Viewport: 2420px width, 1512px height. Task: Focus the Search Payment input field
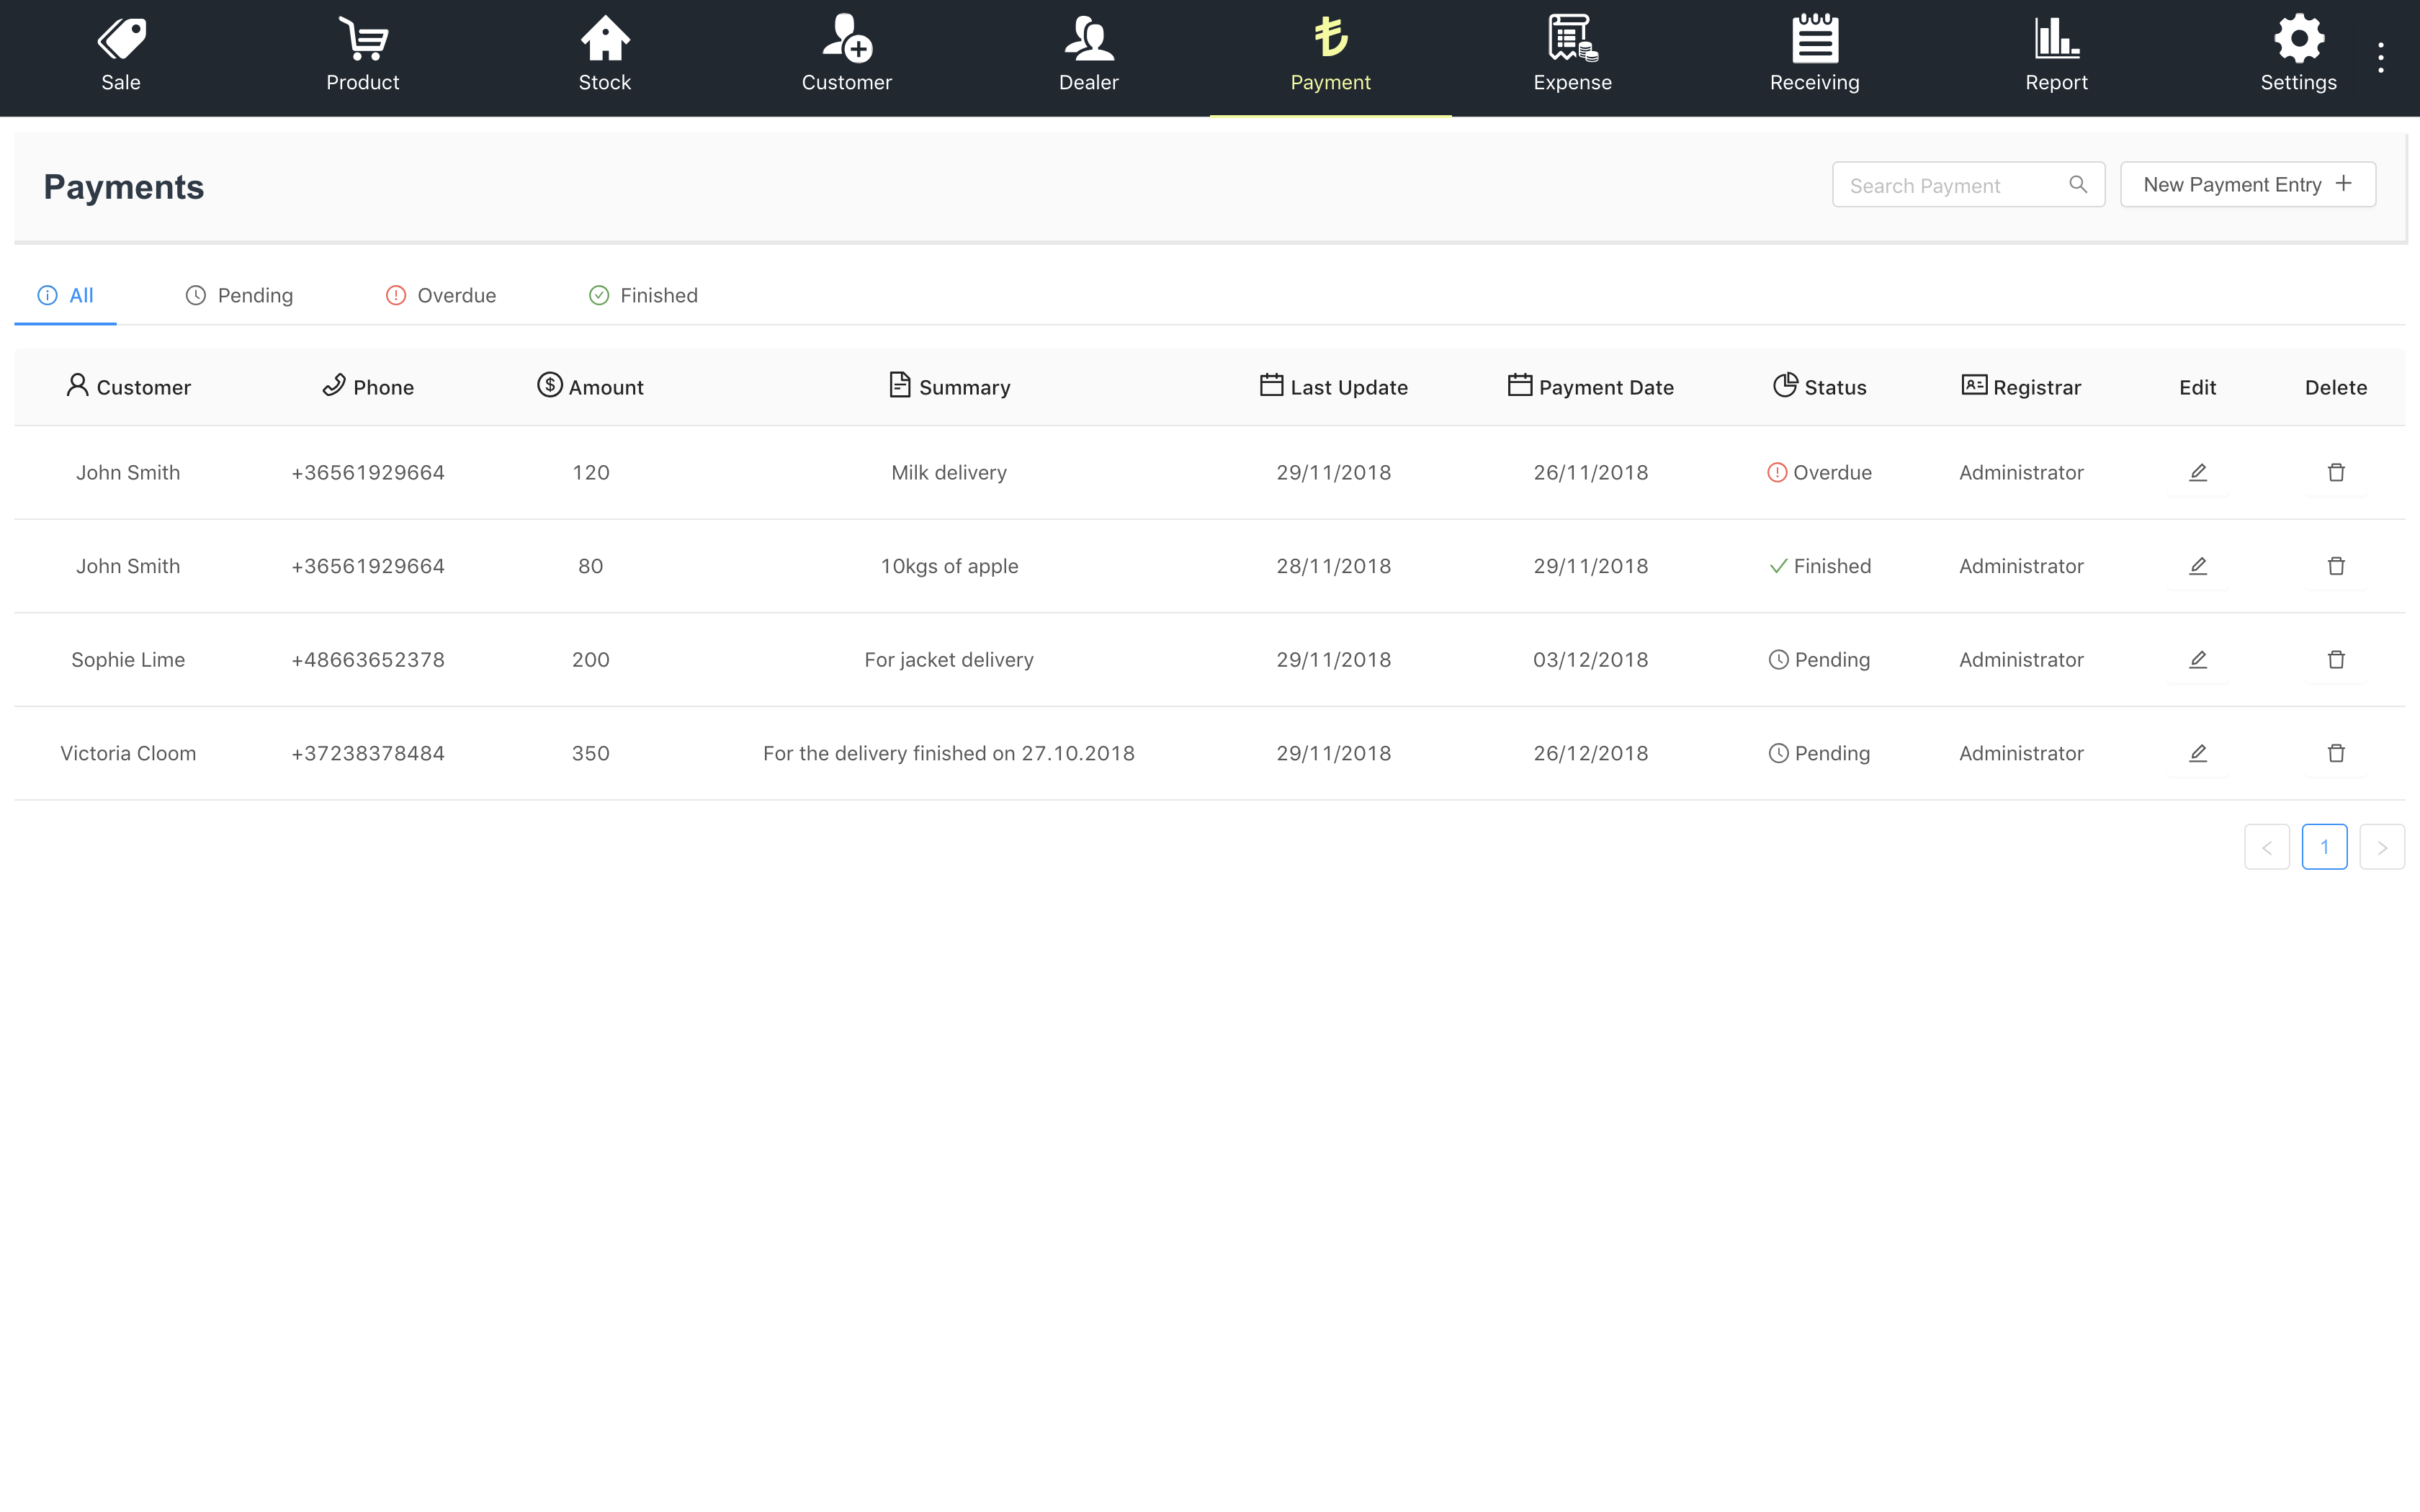point(1950,186)
